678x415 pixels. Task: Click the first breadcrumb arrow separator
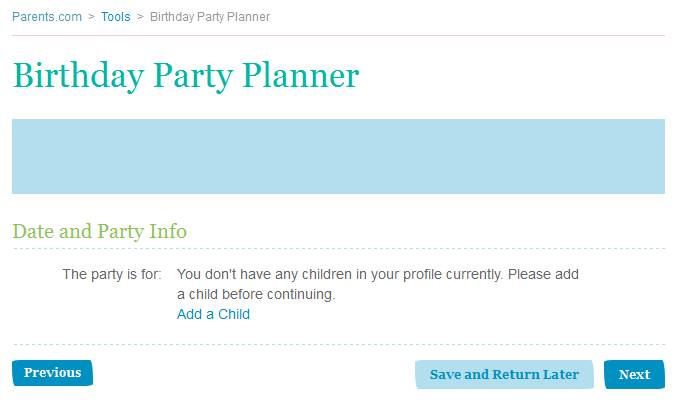tap(91, 17)
